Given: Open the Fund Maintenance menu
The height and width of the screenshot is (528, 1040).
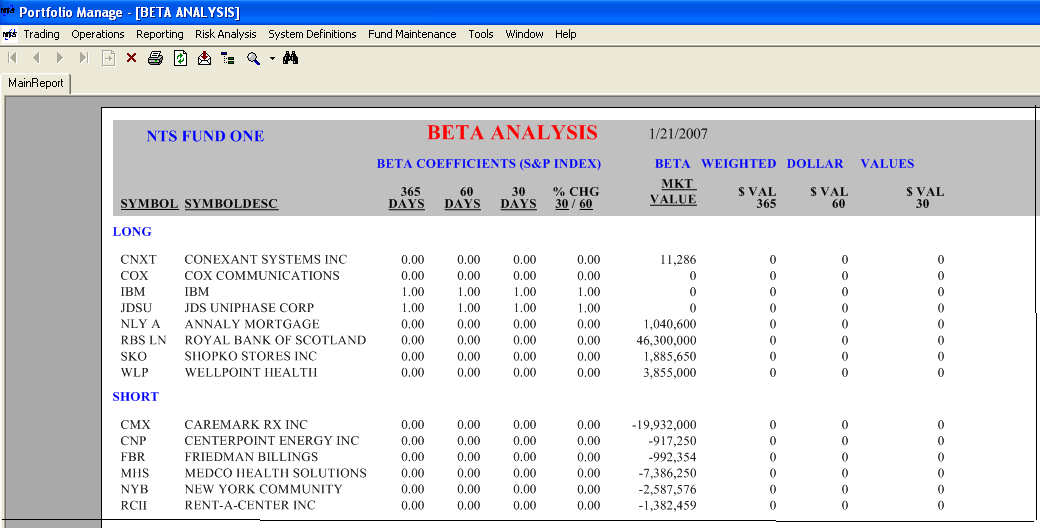Looking at the screenshot, I should pyautogui.click(x=412, y=34).
